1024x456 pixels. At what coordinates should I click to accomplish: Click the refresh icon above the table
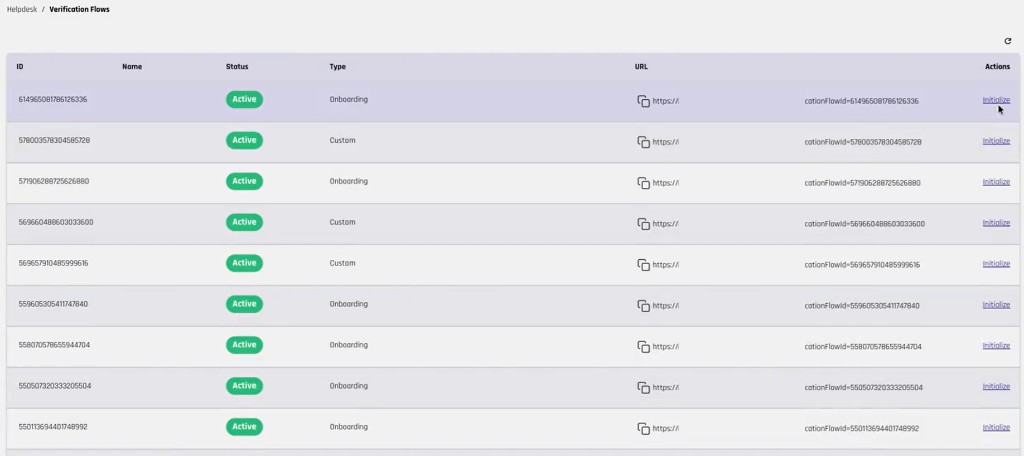point(1008,41)
